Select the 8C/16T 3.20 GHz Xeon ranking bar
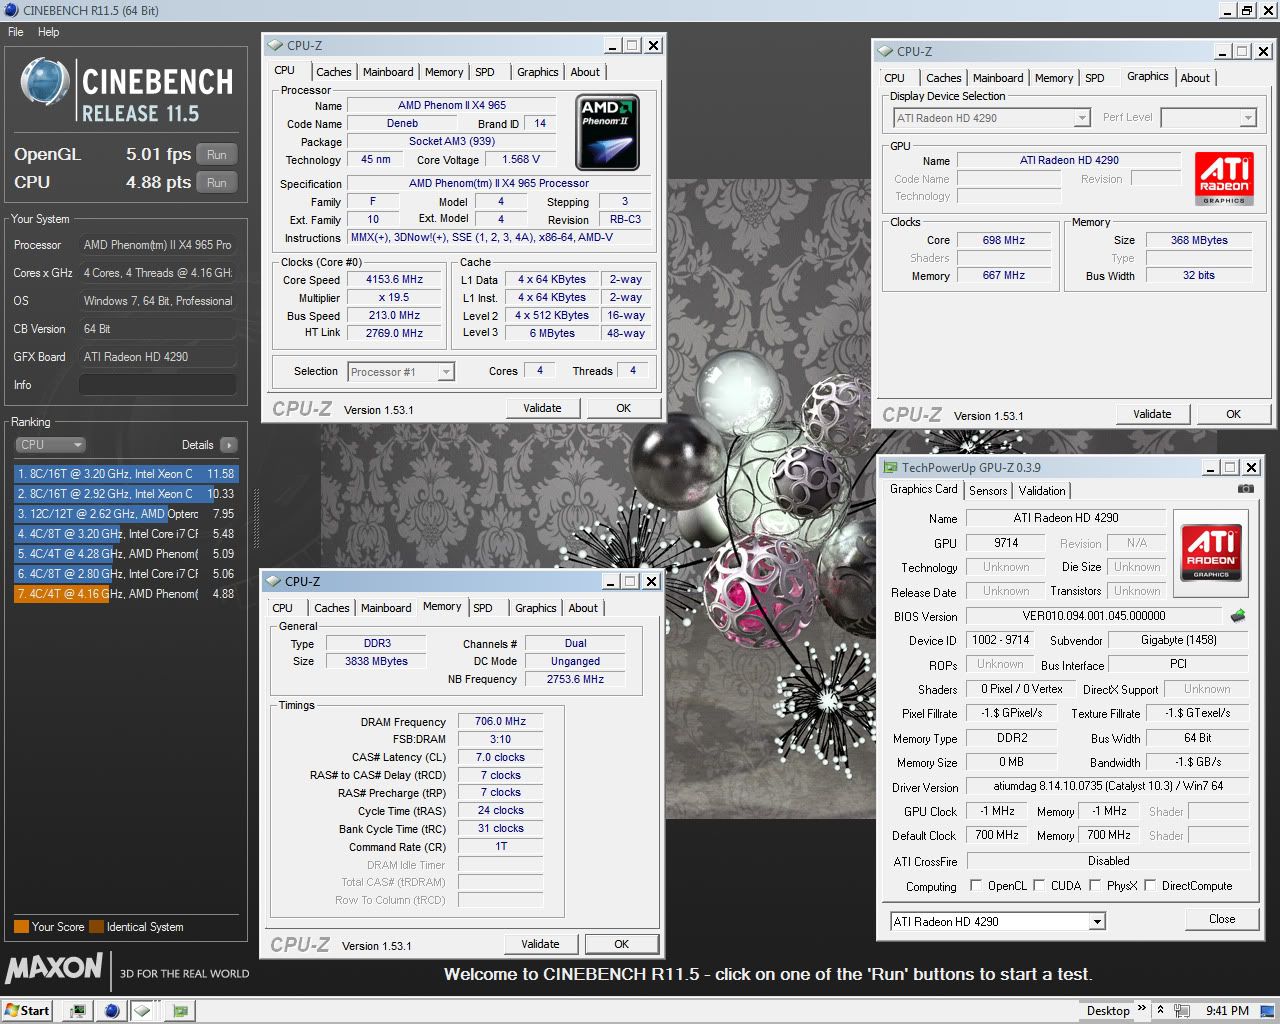 click(126, 474)
